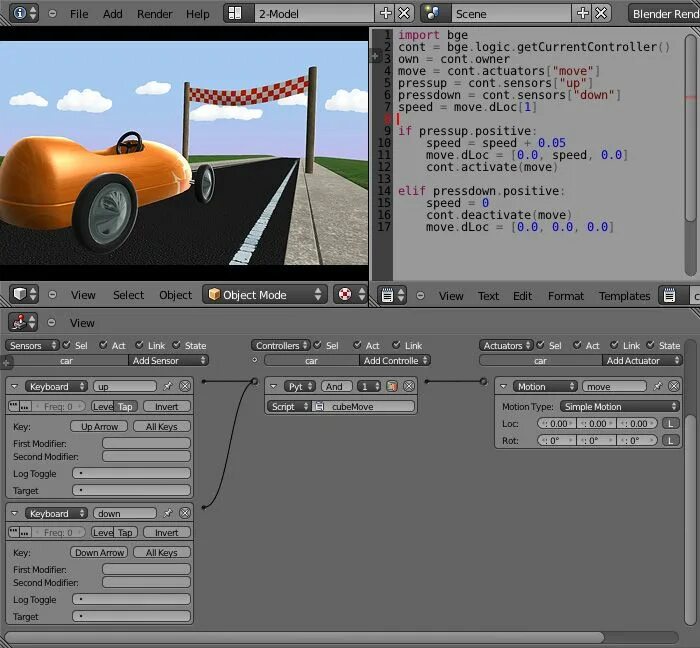The image size is (700, 648).
Task: Collapse Logic Editor header menus toggle
Action: 51,322
